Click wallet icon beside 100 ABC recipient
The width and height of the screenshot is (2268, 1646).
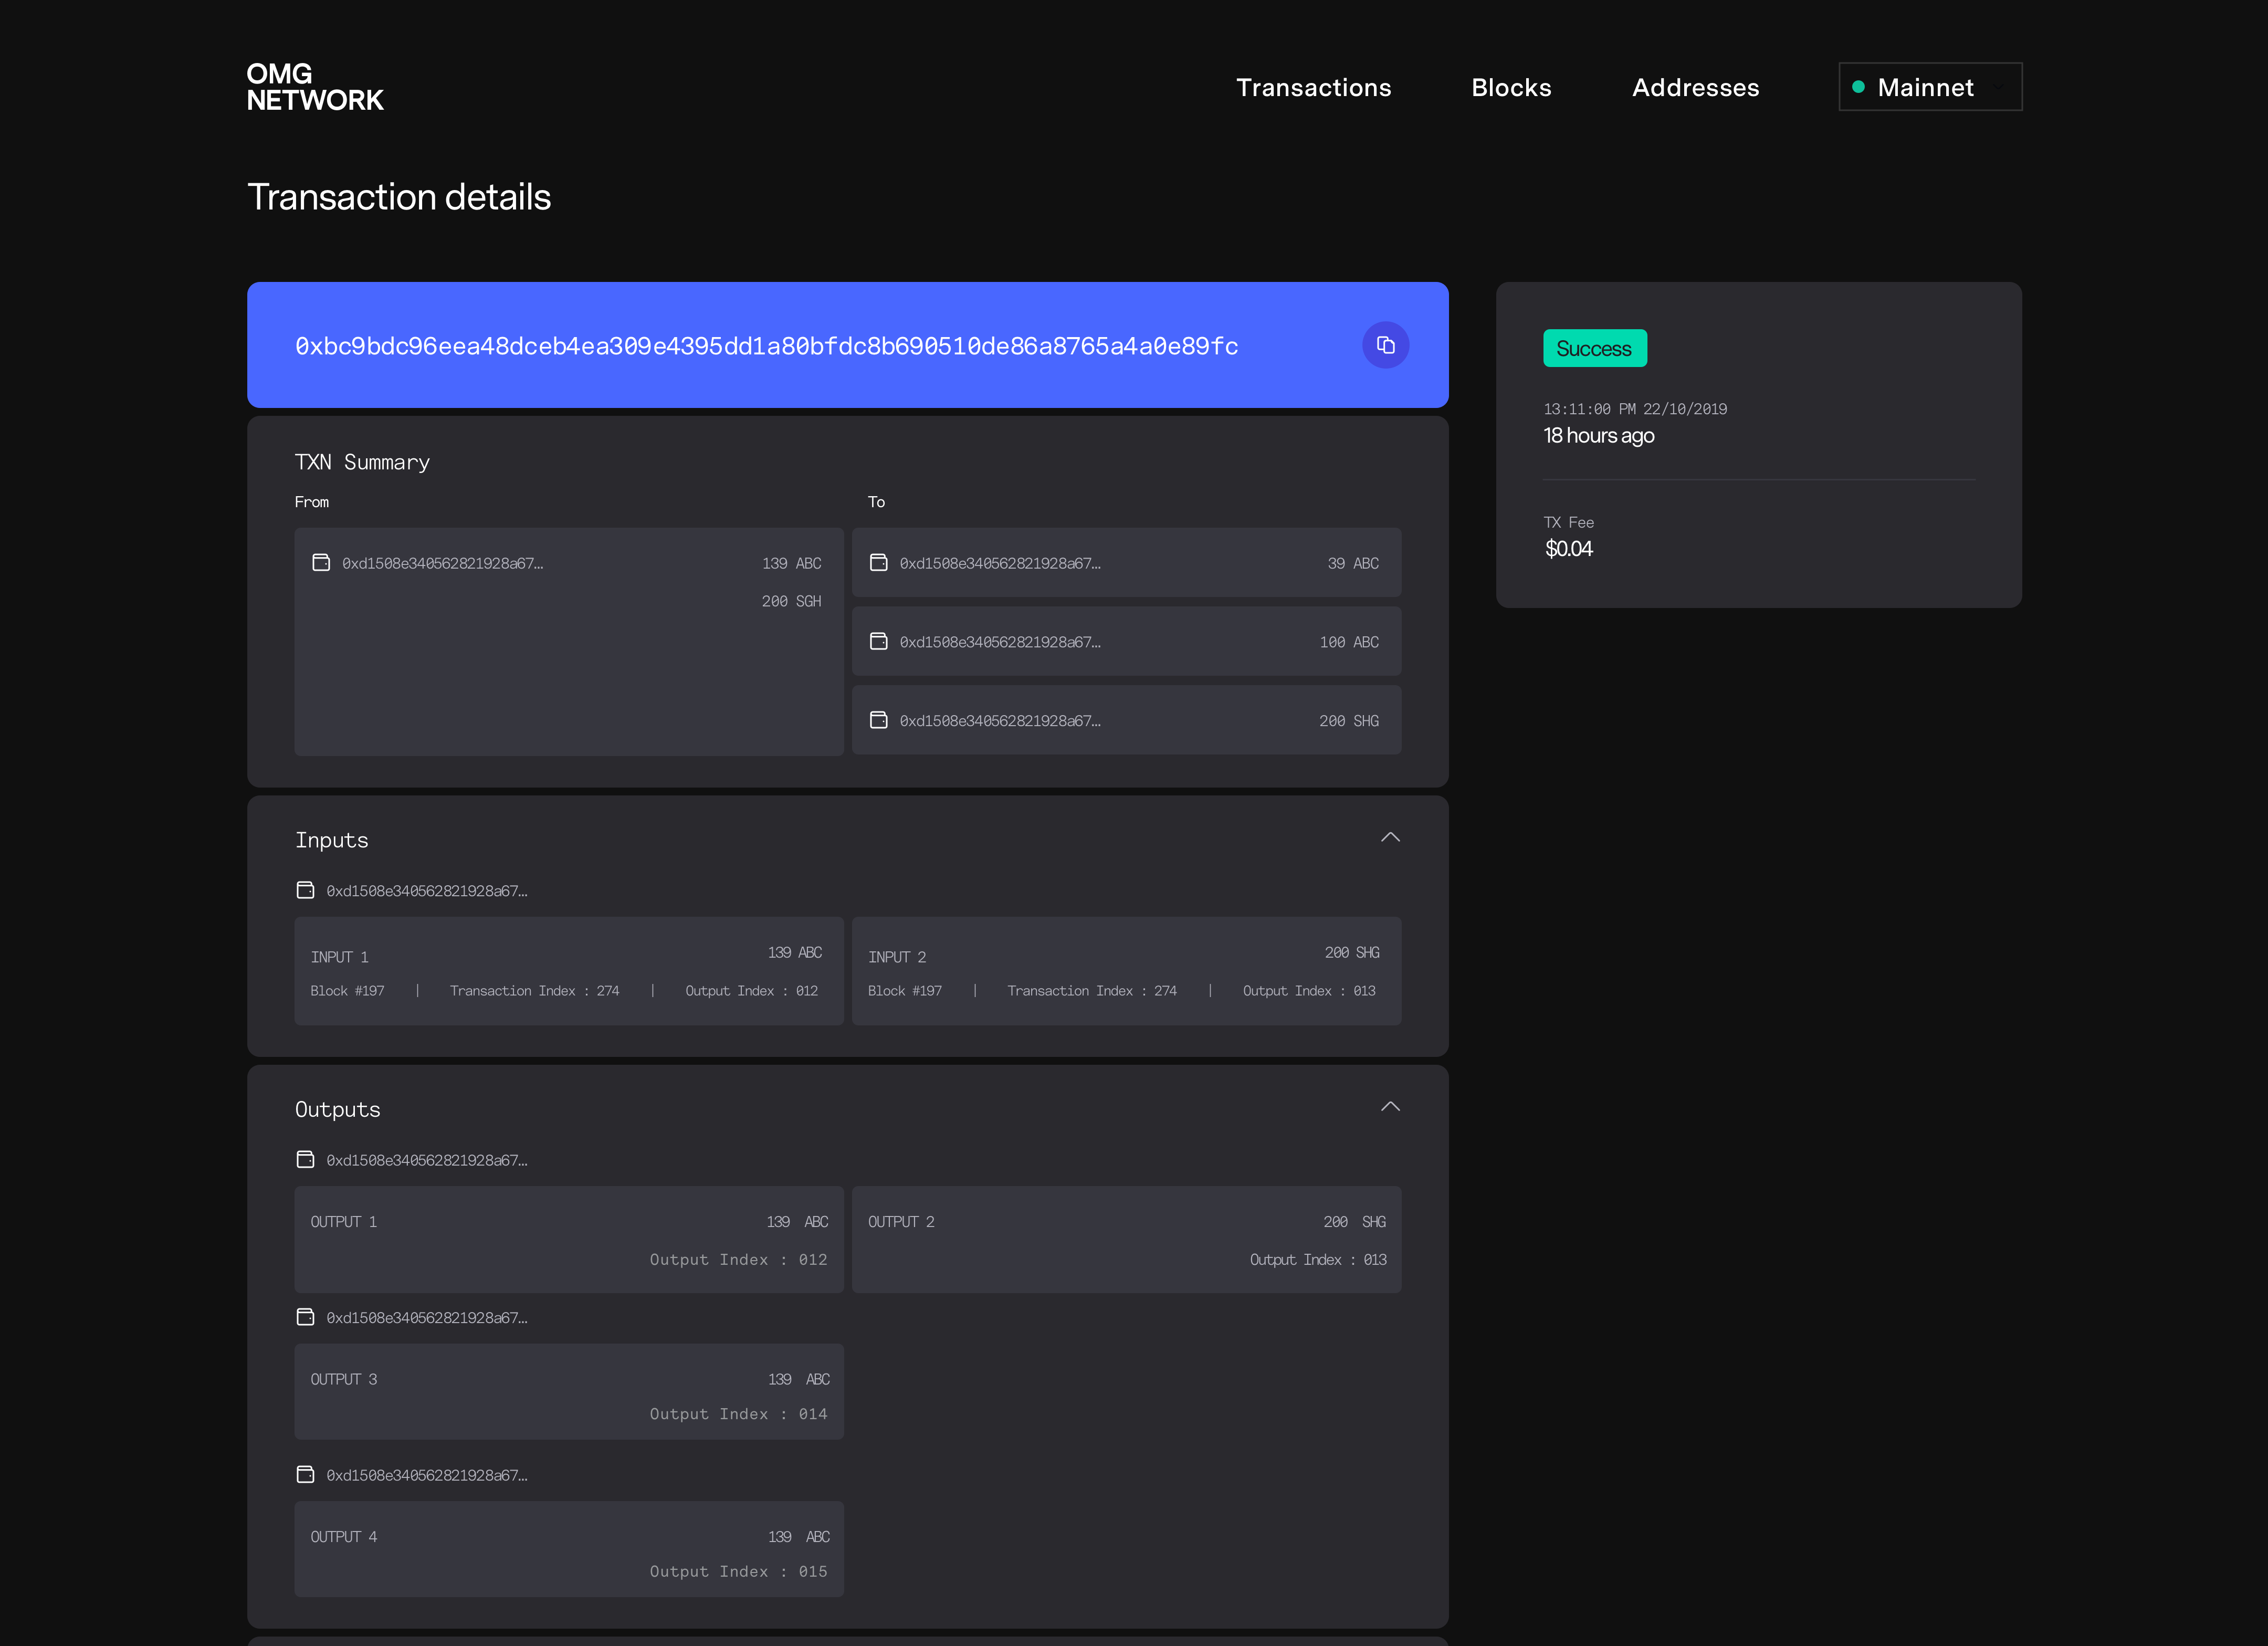click(878, 642)
